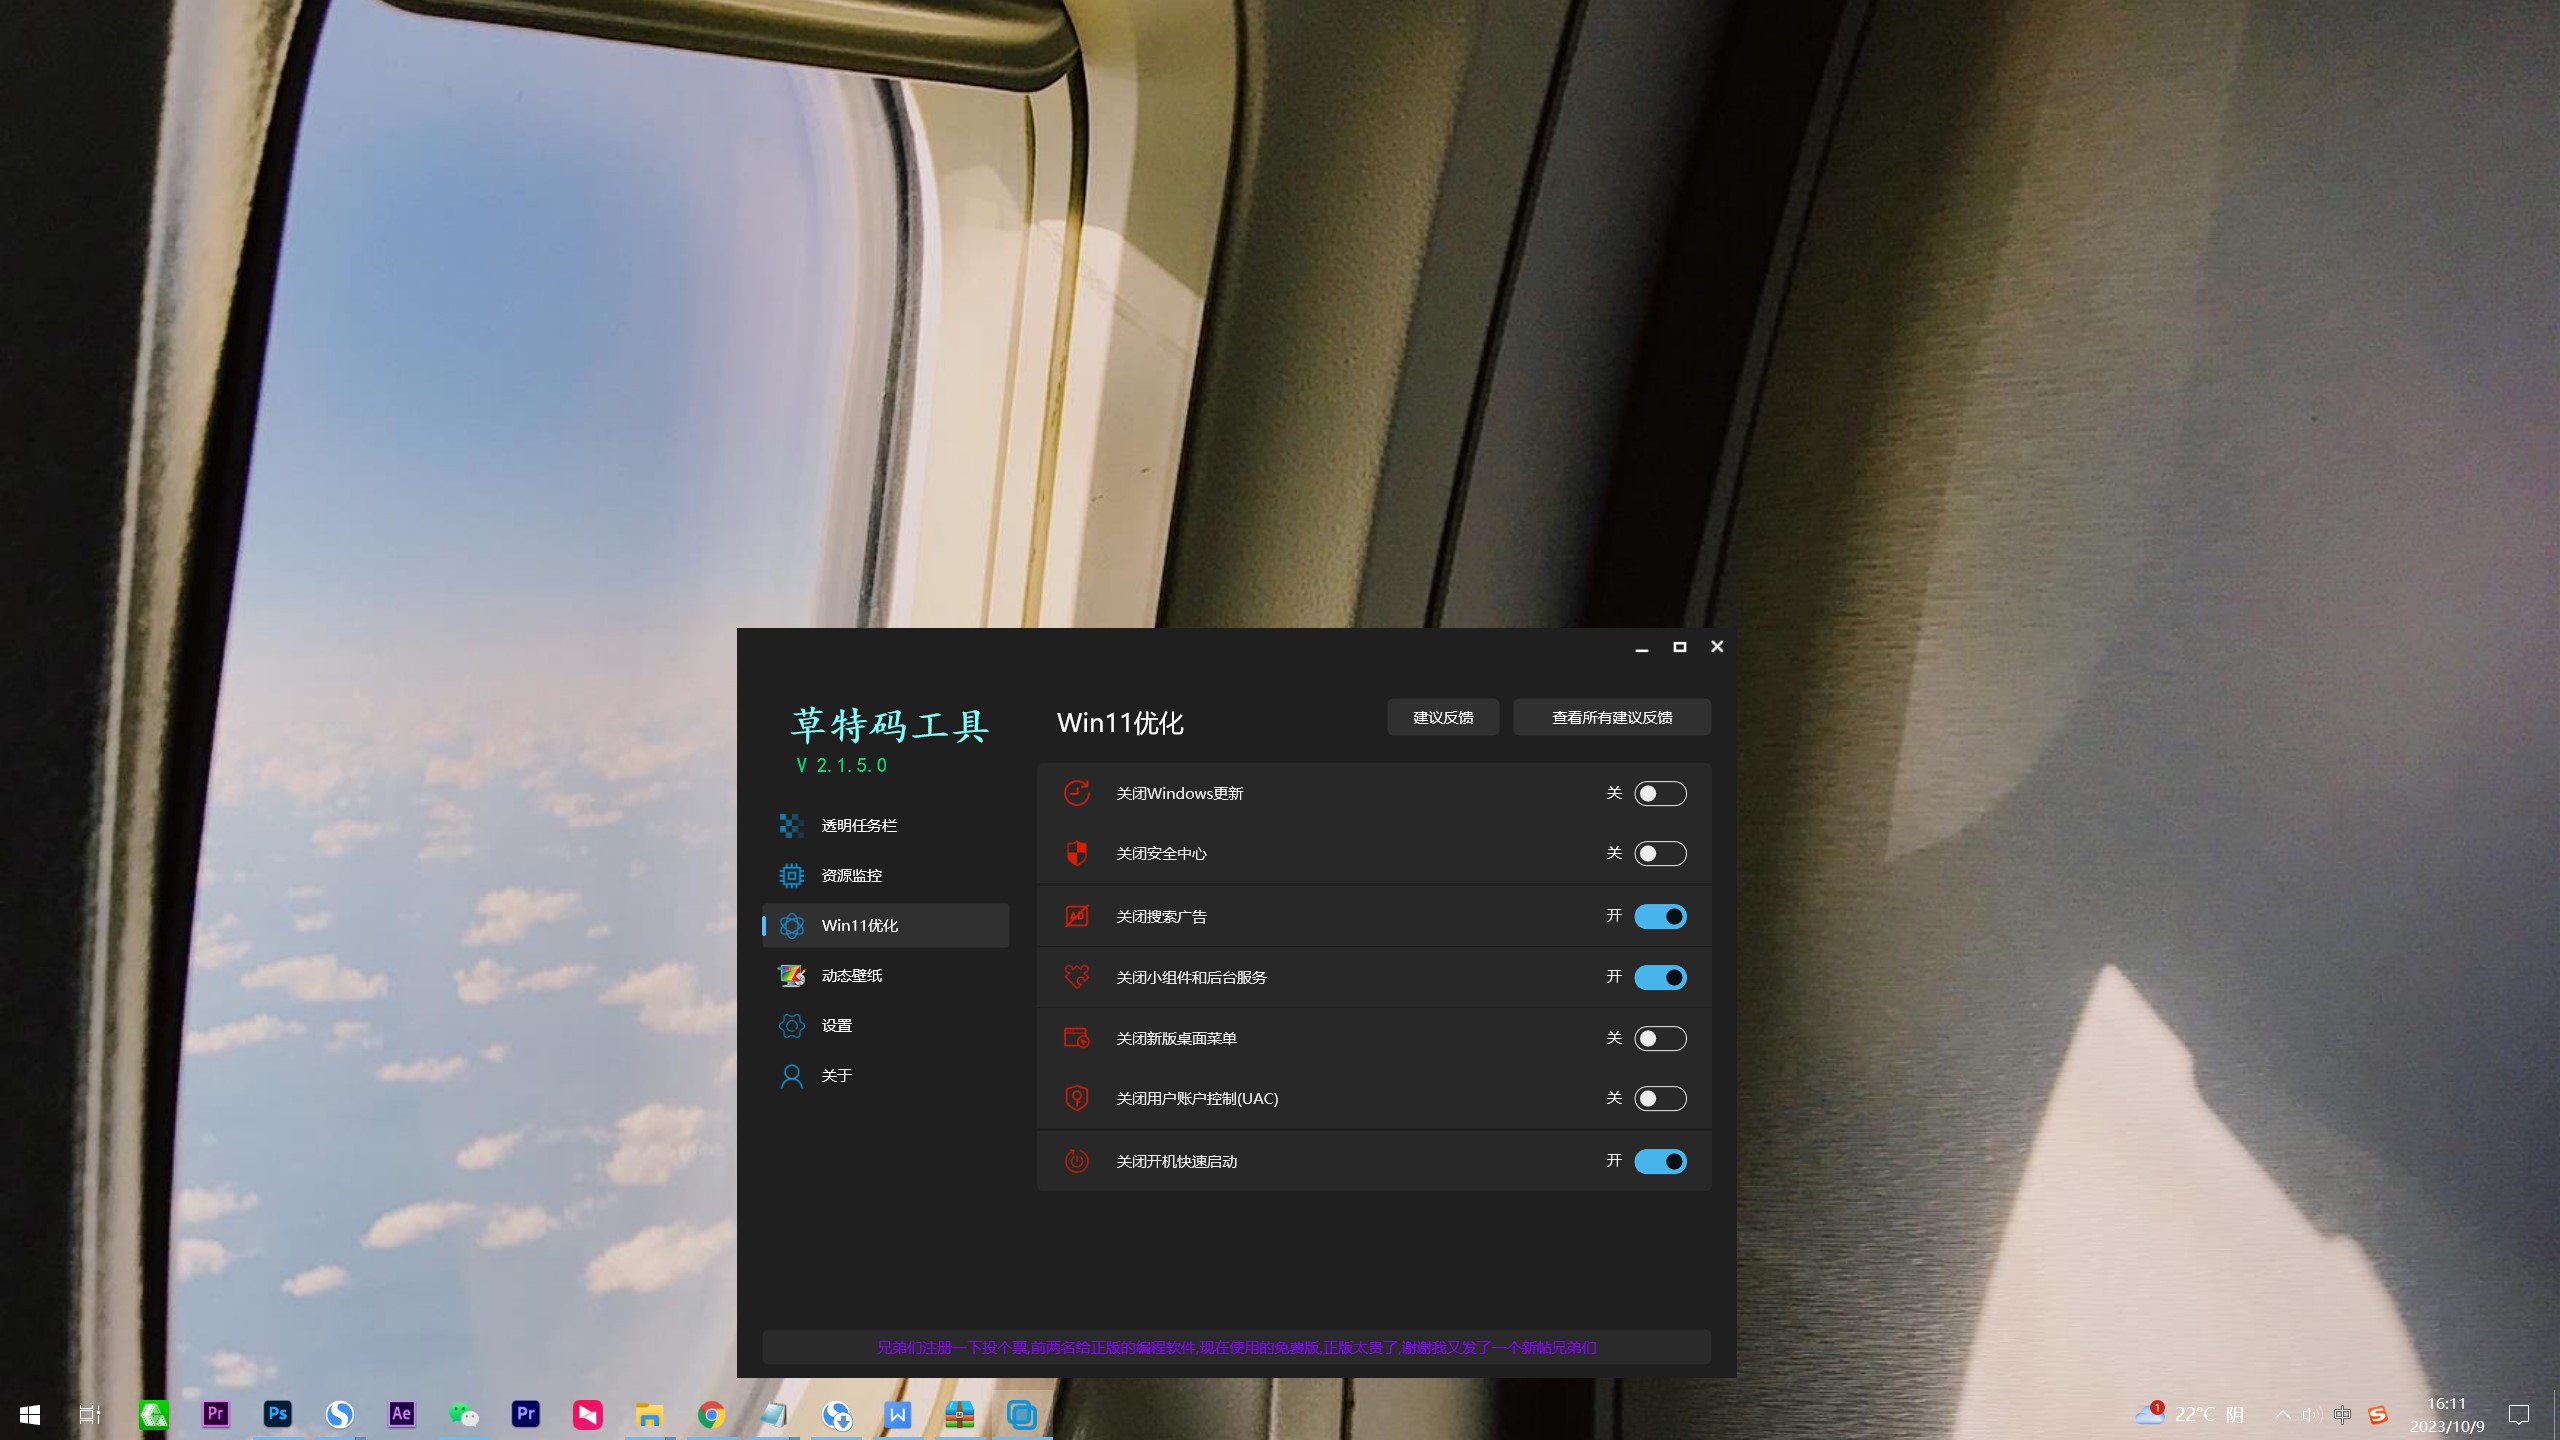The width and height of the screenshot is (2560, 1440).
Task: Open the weather widget showing 22°C
Action: click(2190, 1414)
